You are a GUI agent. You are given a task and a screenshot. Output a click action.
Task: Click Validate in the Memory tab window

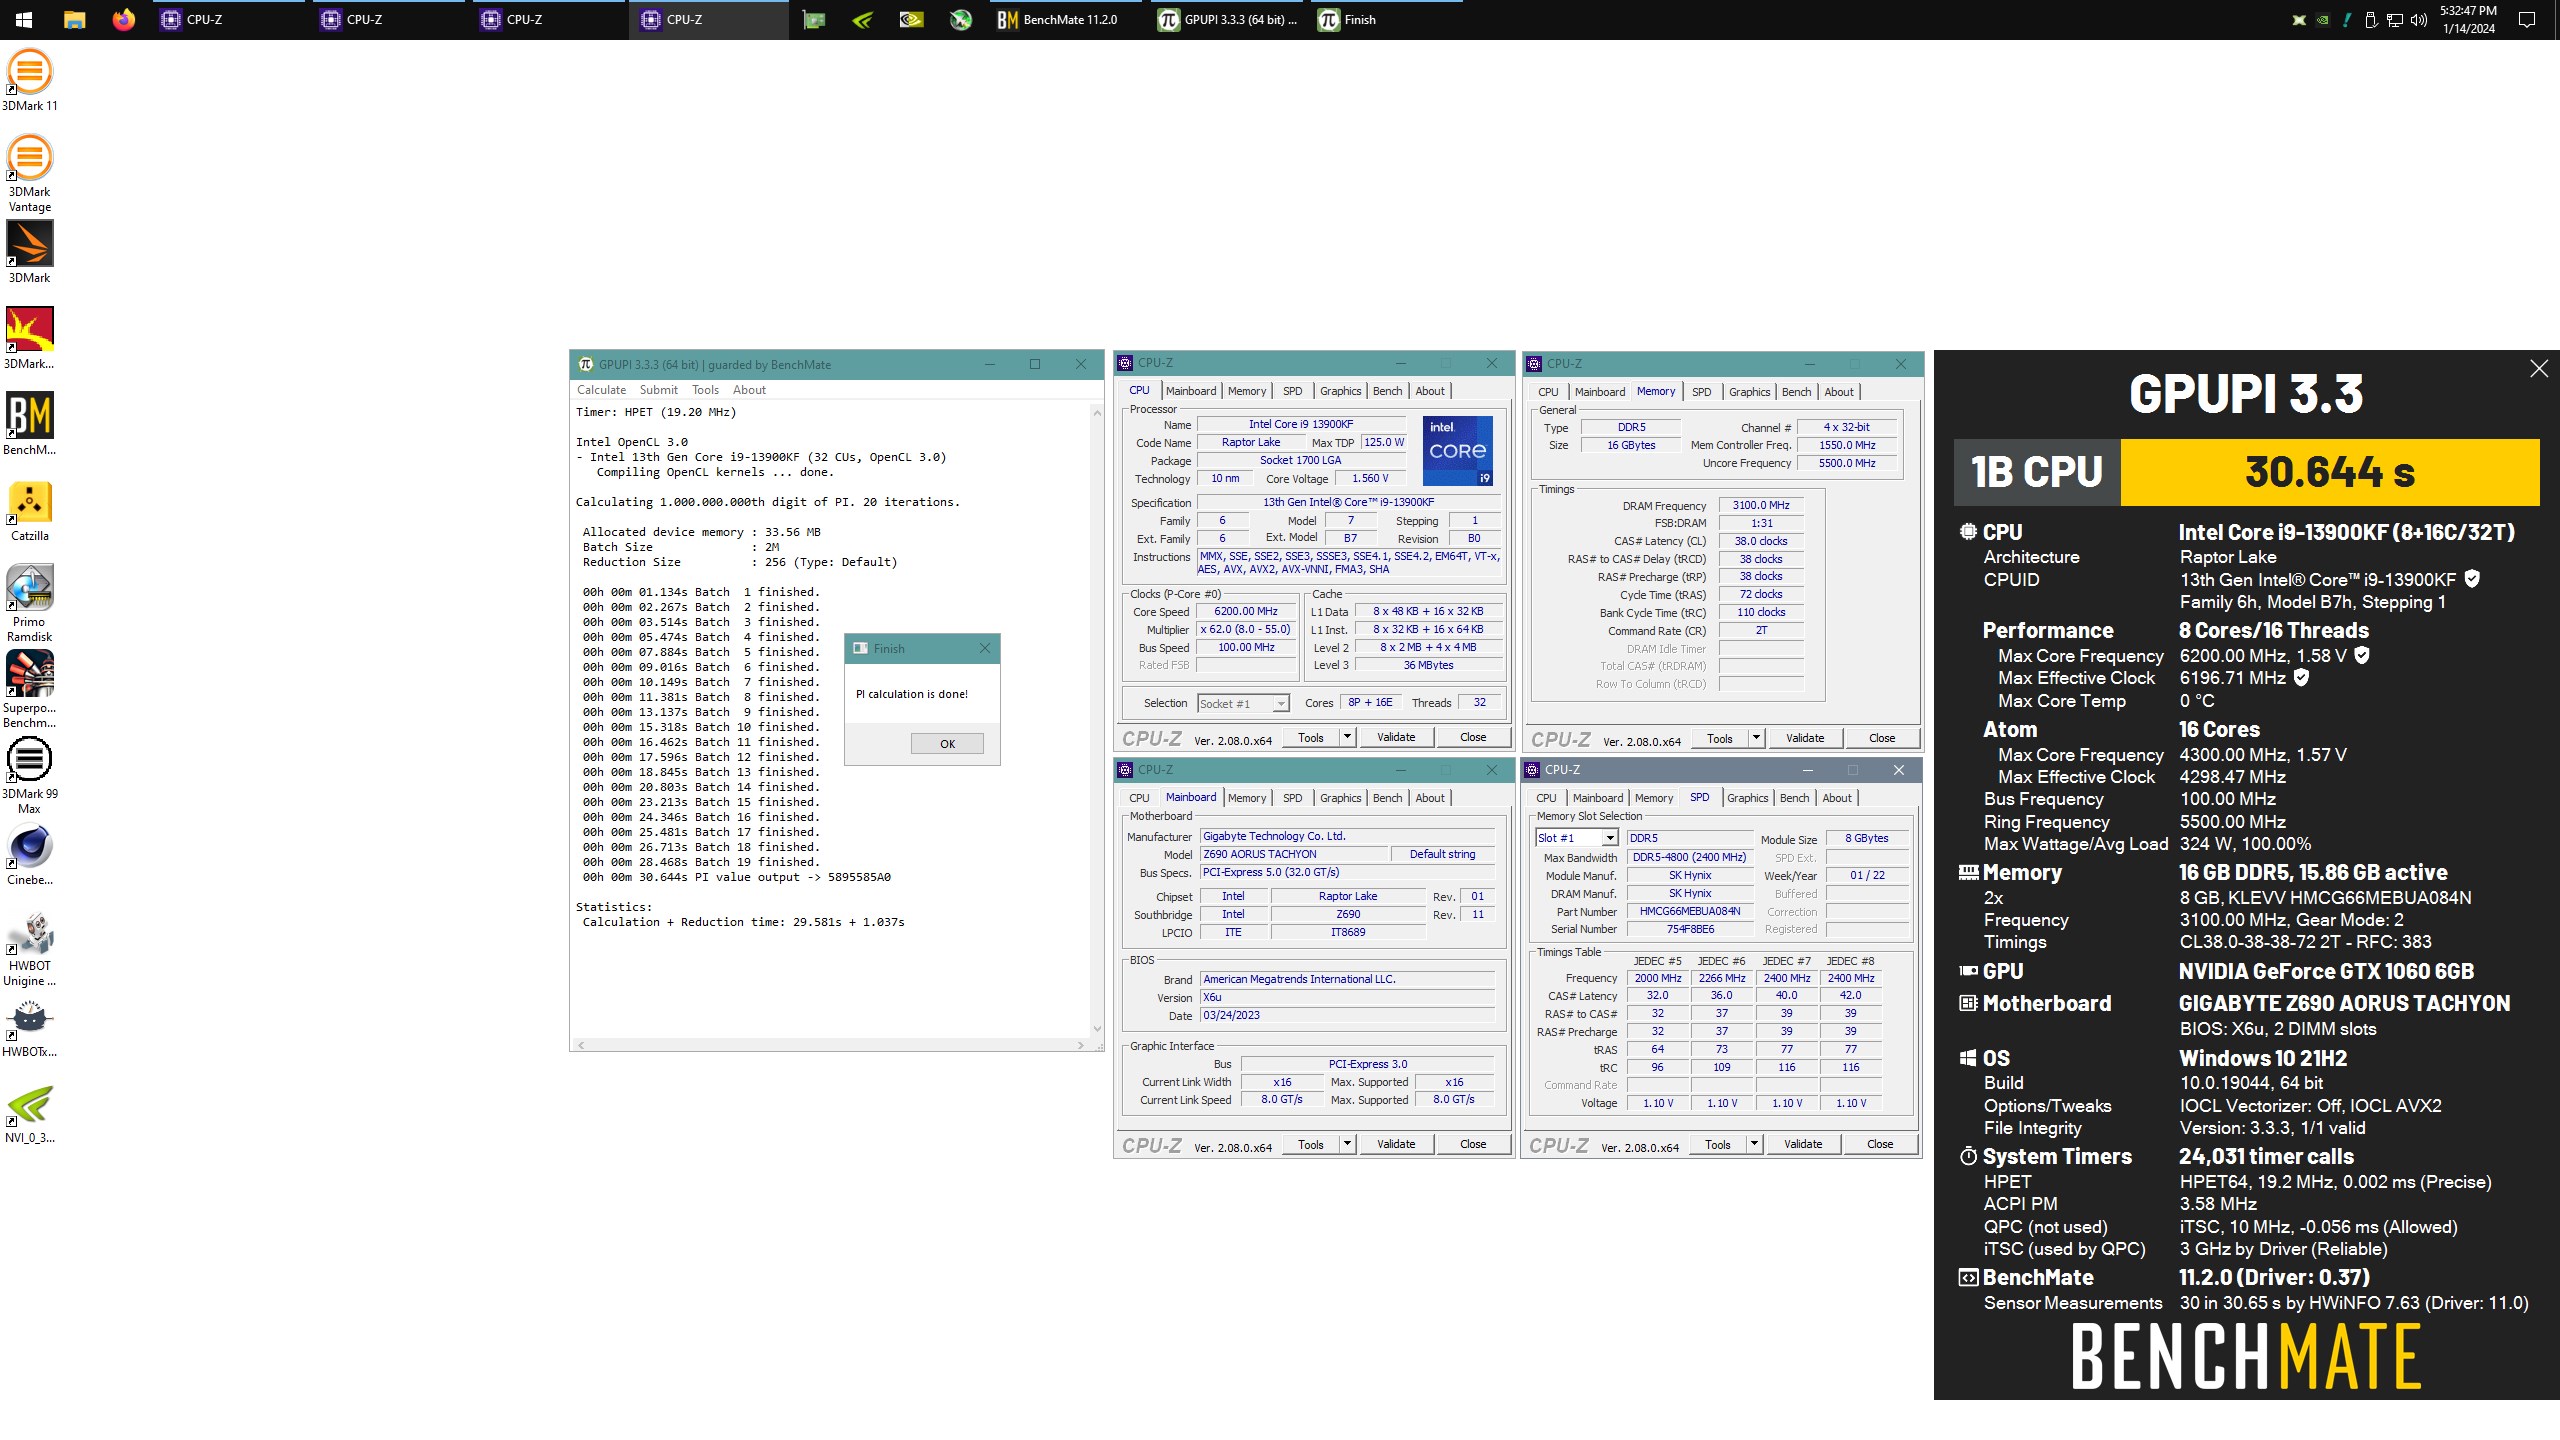tap(1805, 738)
